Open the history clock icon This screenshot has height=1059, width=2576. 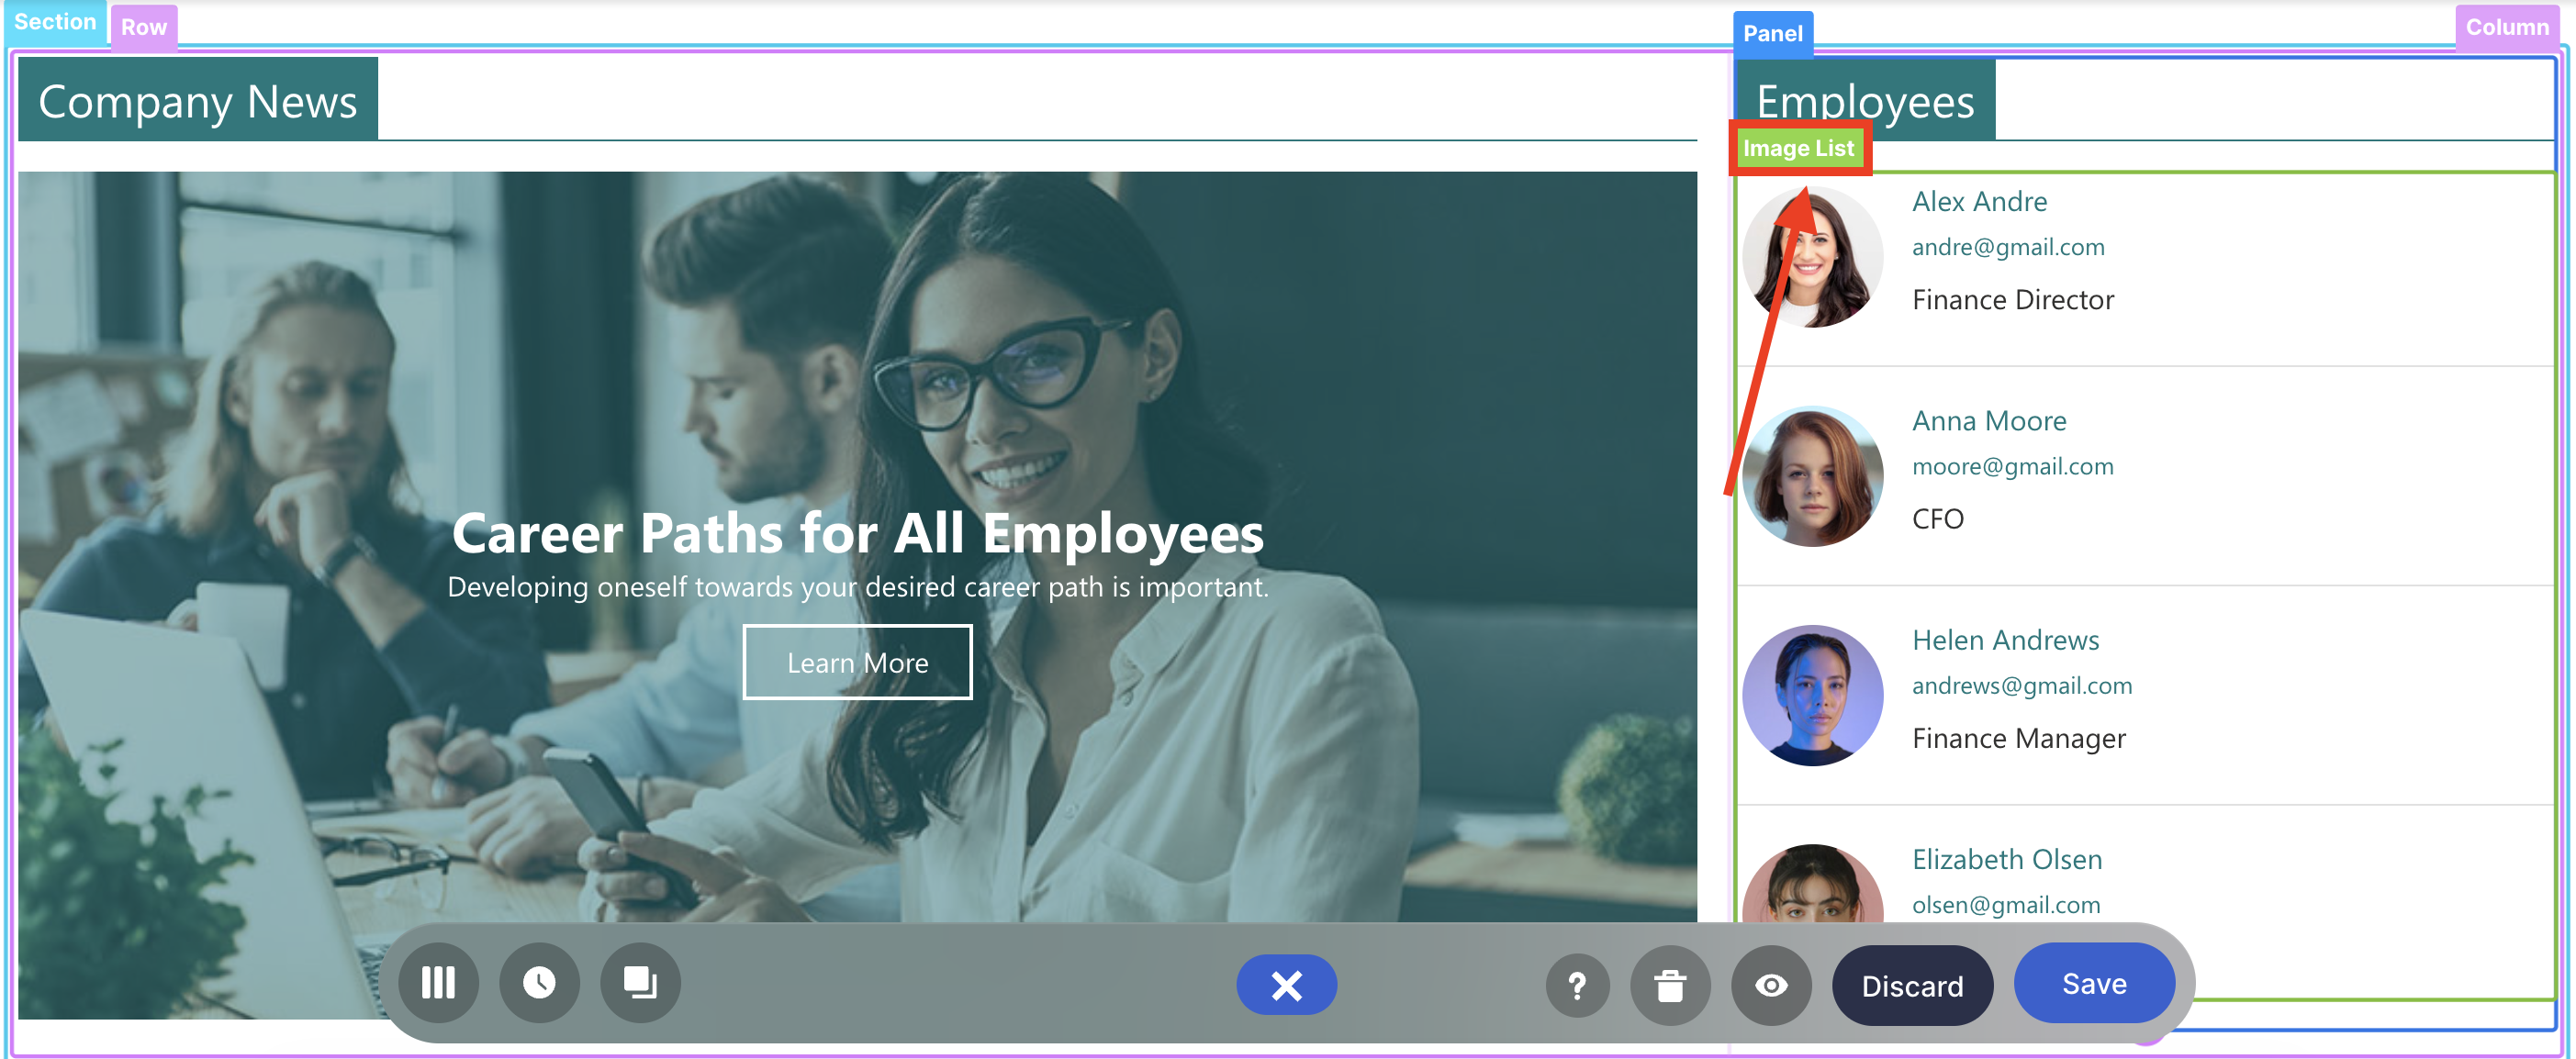coord(540,983)
